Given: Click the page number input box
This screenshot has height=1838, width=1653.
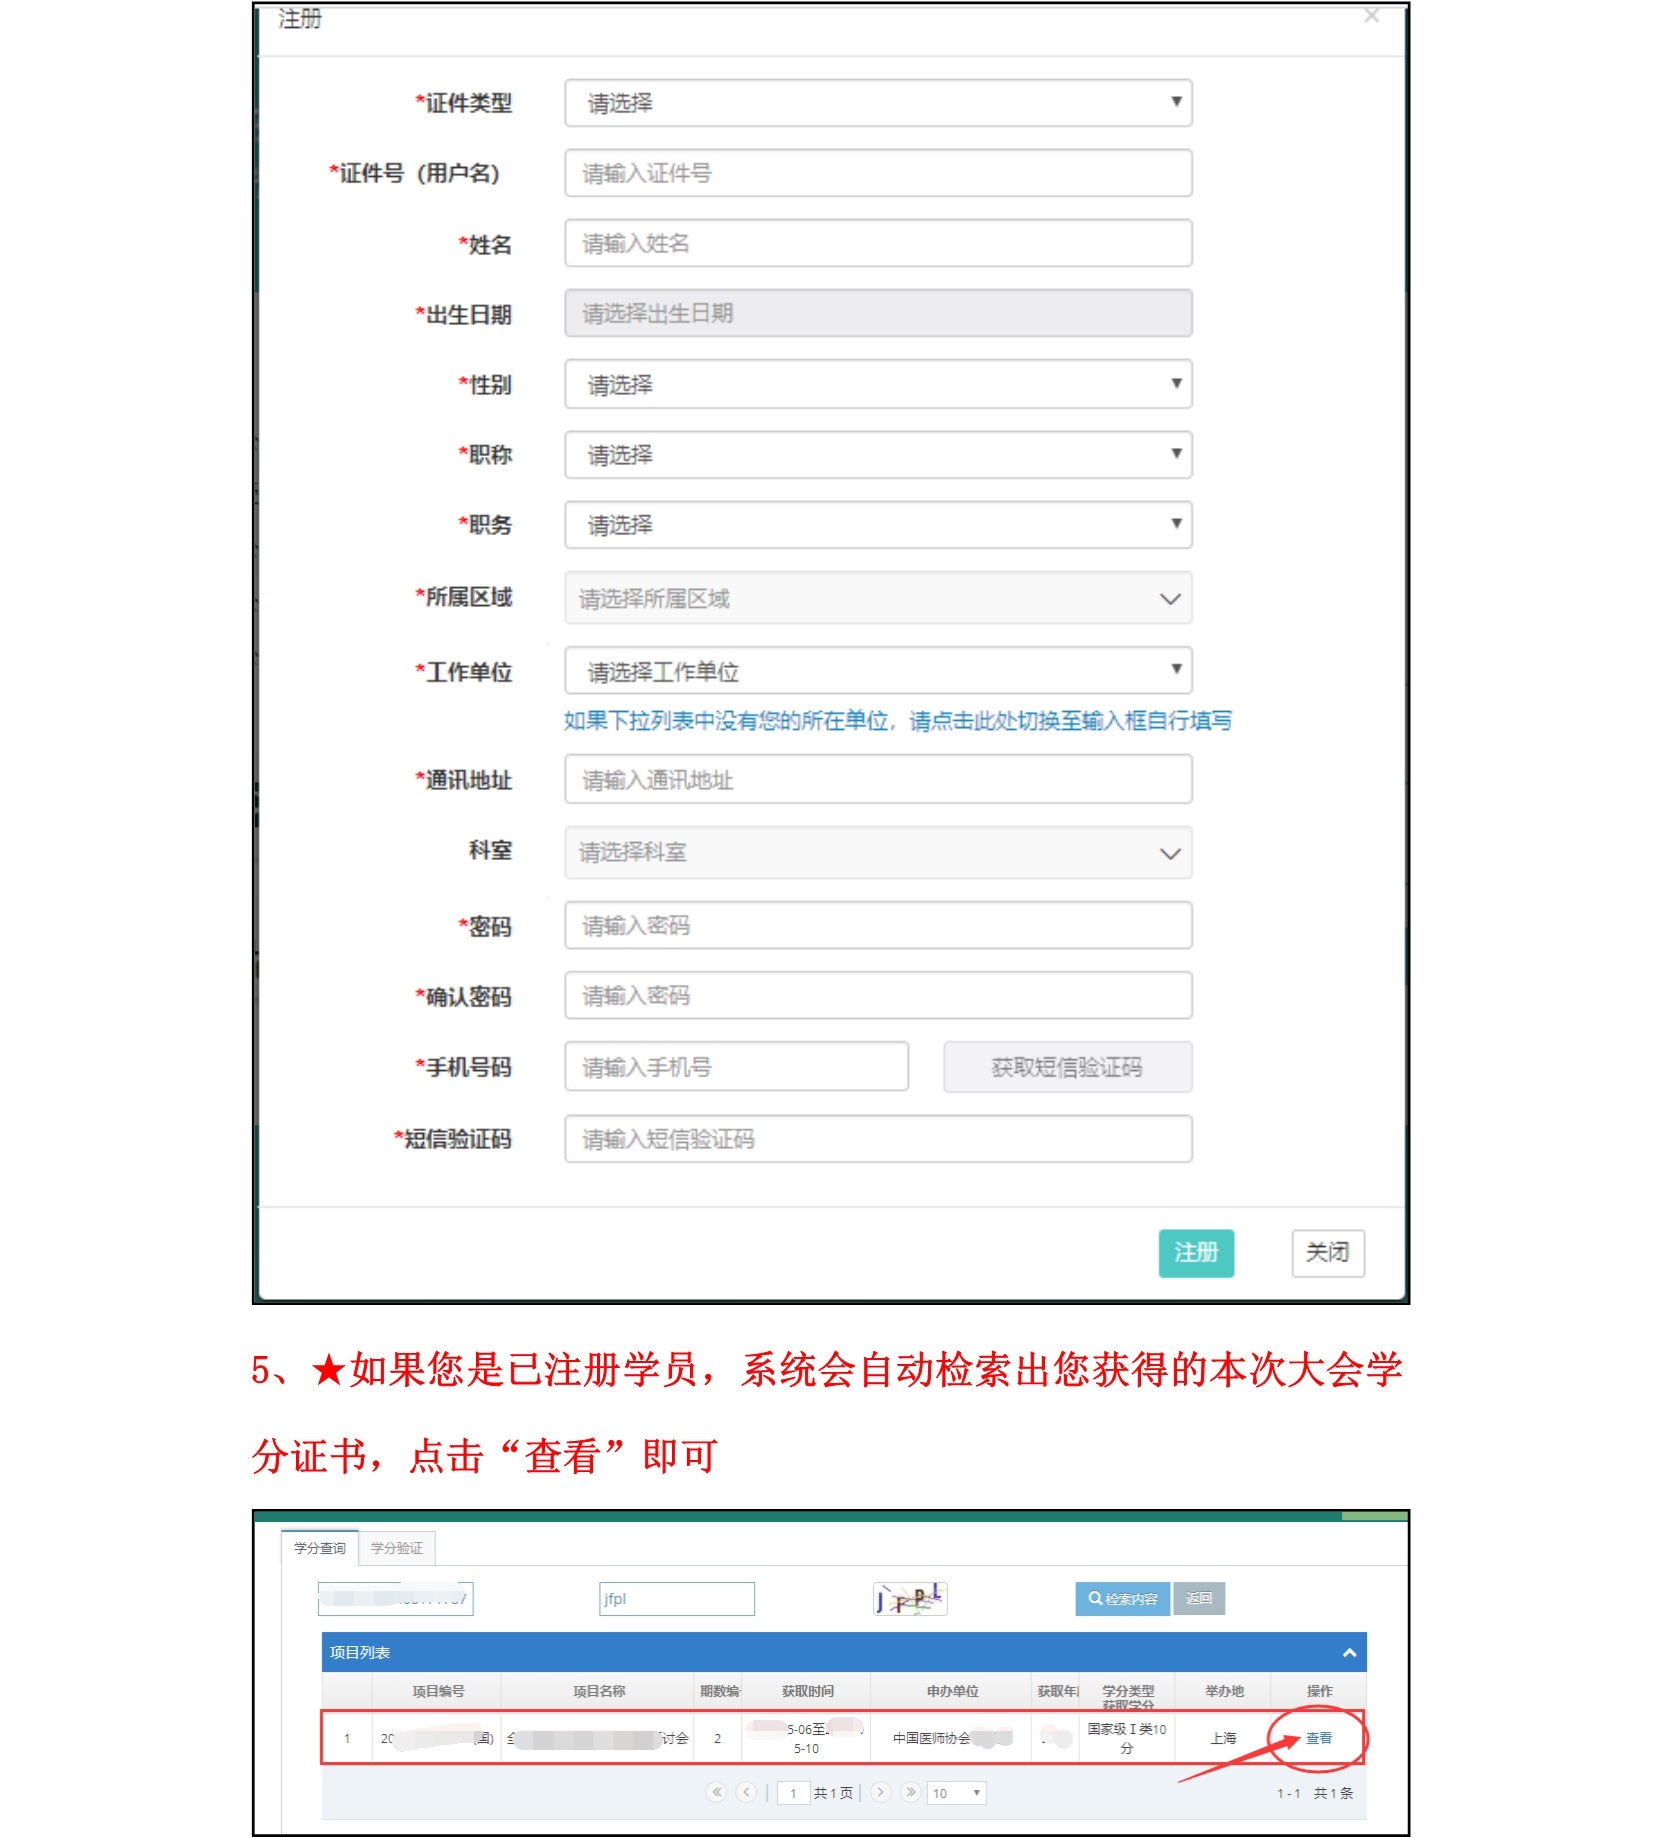Looking at the screenshot, I should 793,1793.
